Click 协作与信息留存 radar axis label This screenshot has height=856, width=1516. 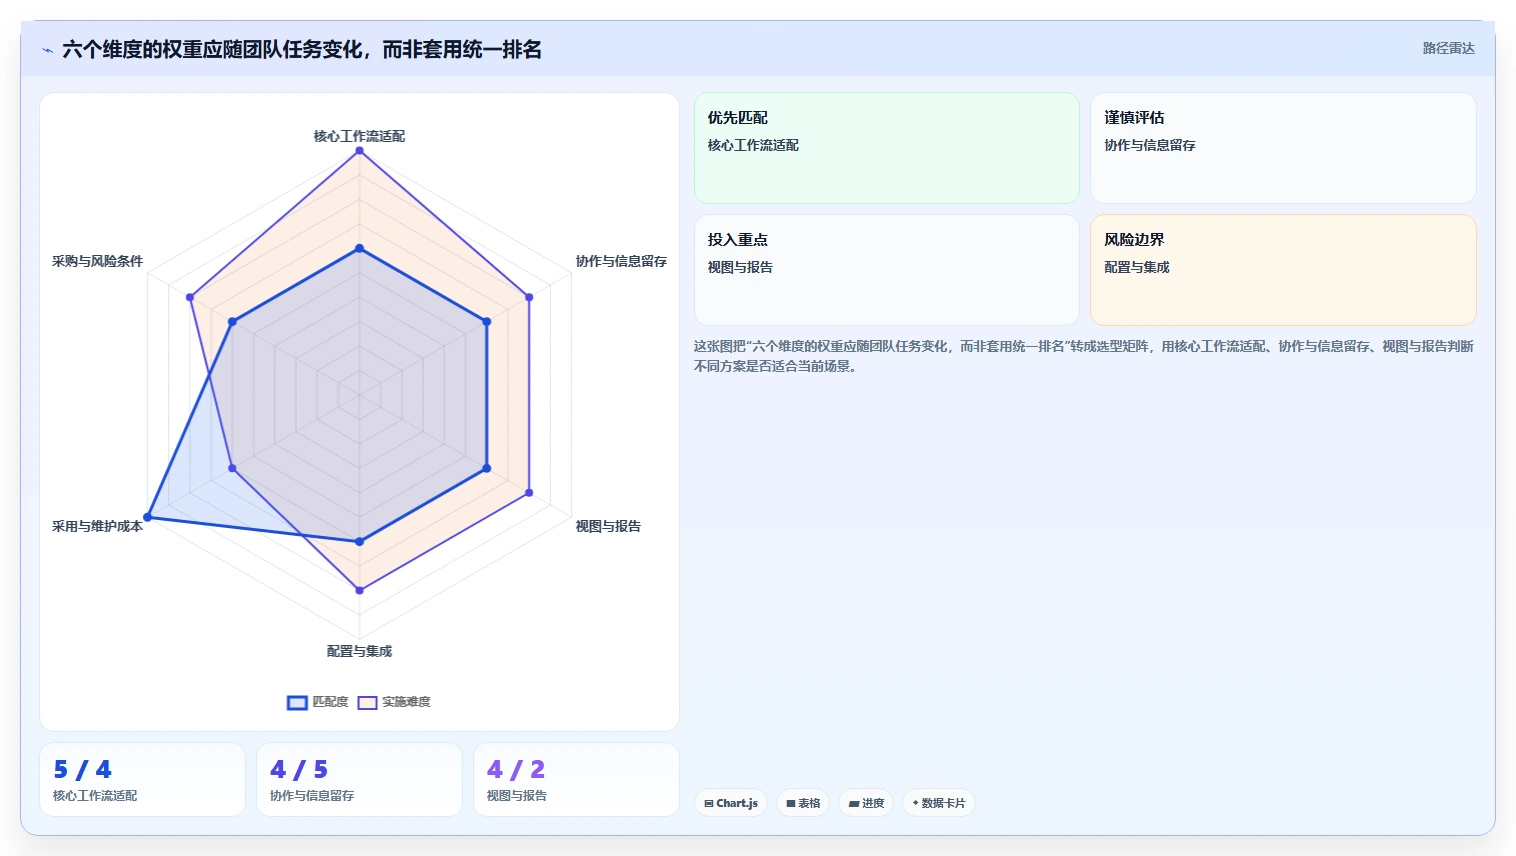click(621, 261)
